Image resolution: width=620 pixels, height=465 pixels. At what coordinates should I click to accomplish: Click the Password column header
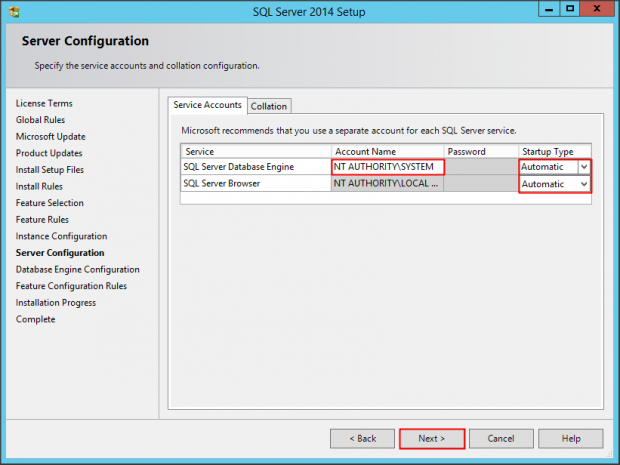click(481, 151)
